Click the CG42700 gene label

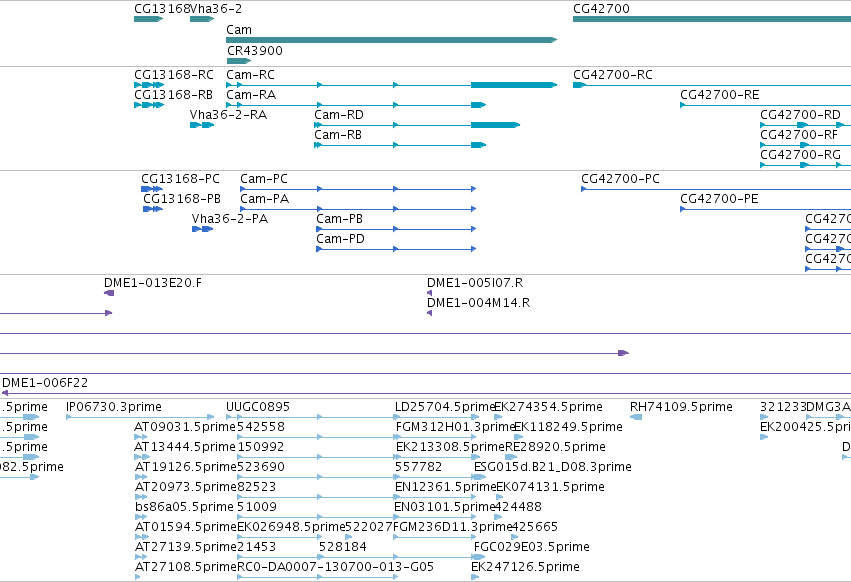(601, 9)
